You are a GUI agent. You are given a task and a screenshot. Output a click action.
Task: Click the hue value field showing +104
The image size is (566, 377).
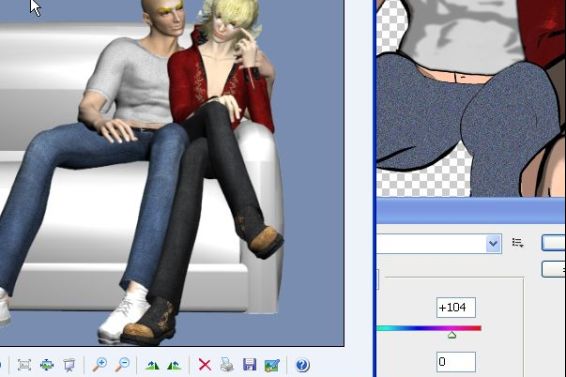coord(456,308)
